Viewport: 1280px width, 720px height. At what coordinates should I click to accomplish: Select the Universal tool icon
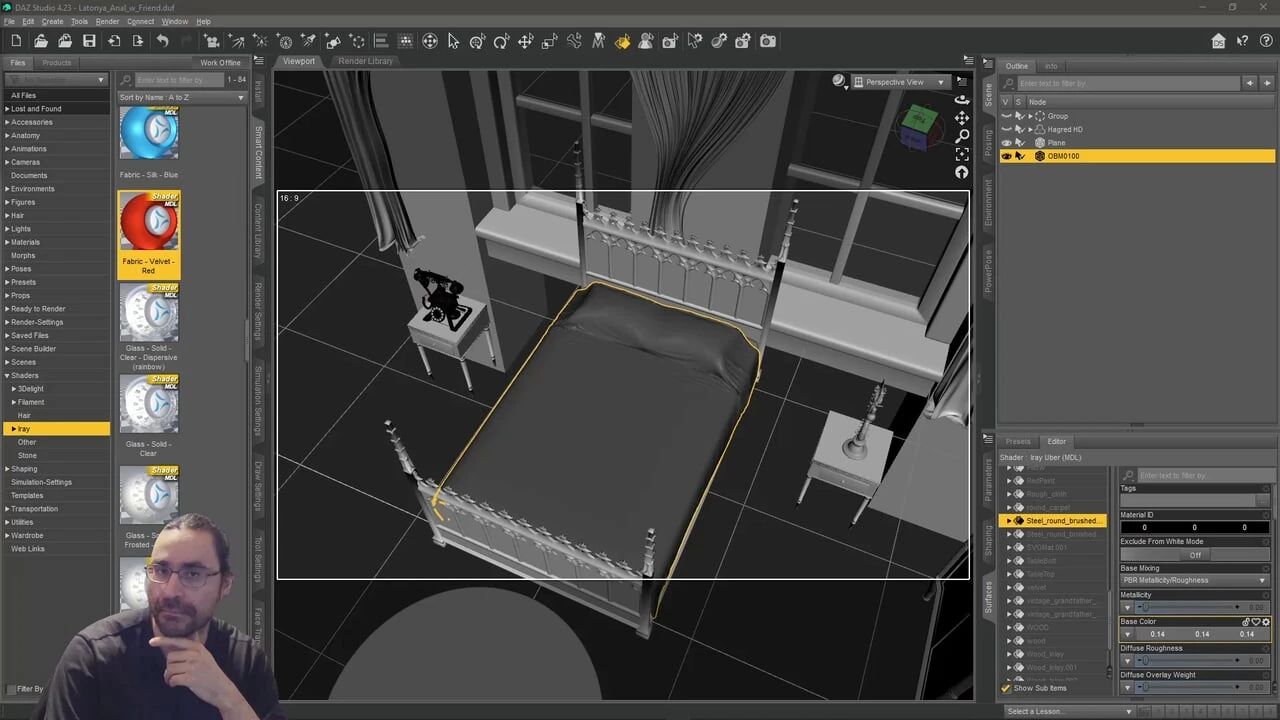(430, 41)
